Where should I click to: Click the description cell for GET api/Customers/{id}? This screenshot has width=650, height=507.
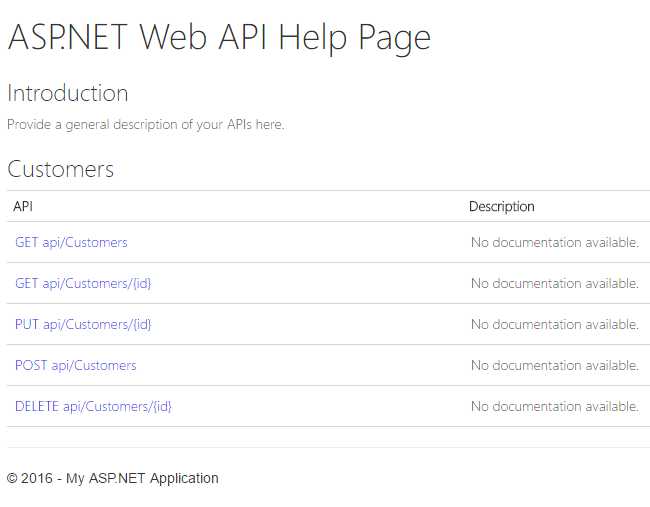pyautogui.click(x=554, y=283)
